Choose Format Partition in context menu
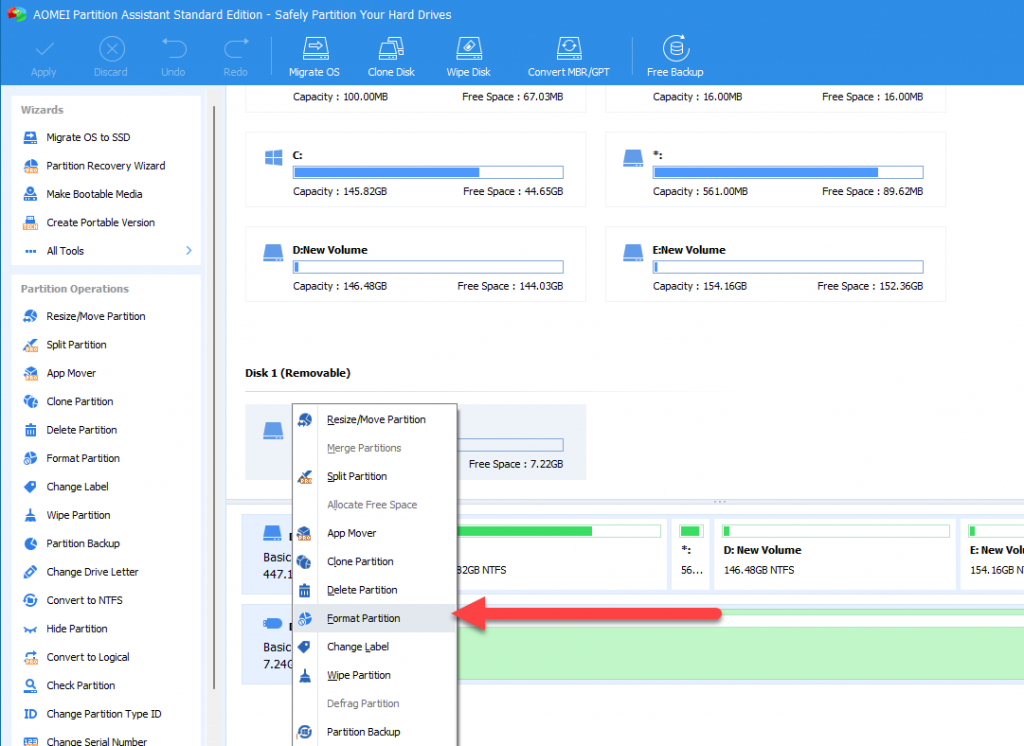 pyautogui.click(x=363, y=619)
